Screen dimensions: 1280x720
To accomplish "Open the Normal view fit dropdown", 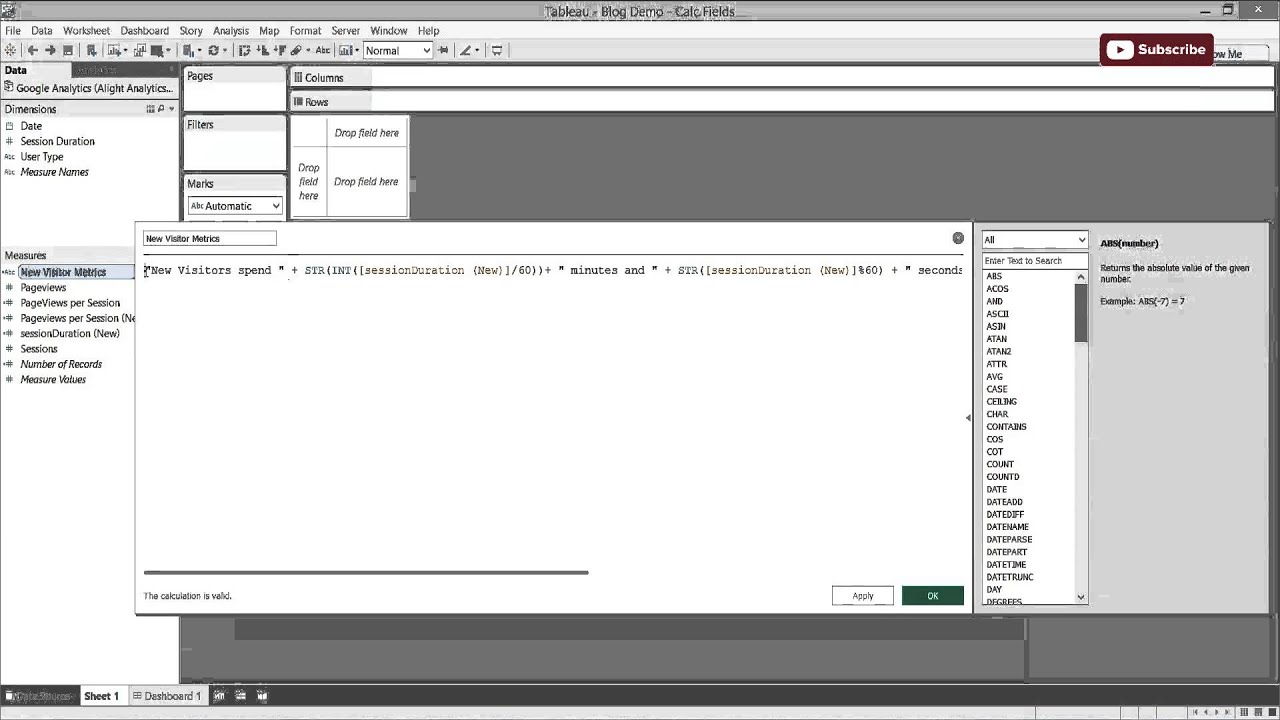I will click(x=398, y=50).
